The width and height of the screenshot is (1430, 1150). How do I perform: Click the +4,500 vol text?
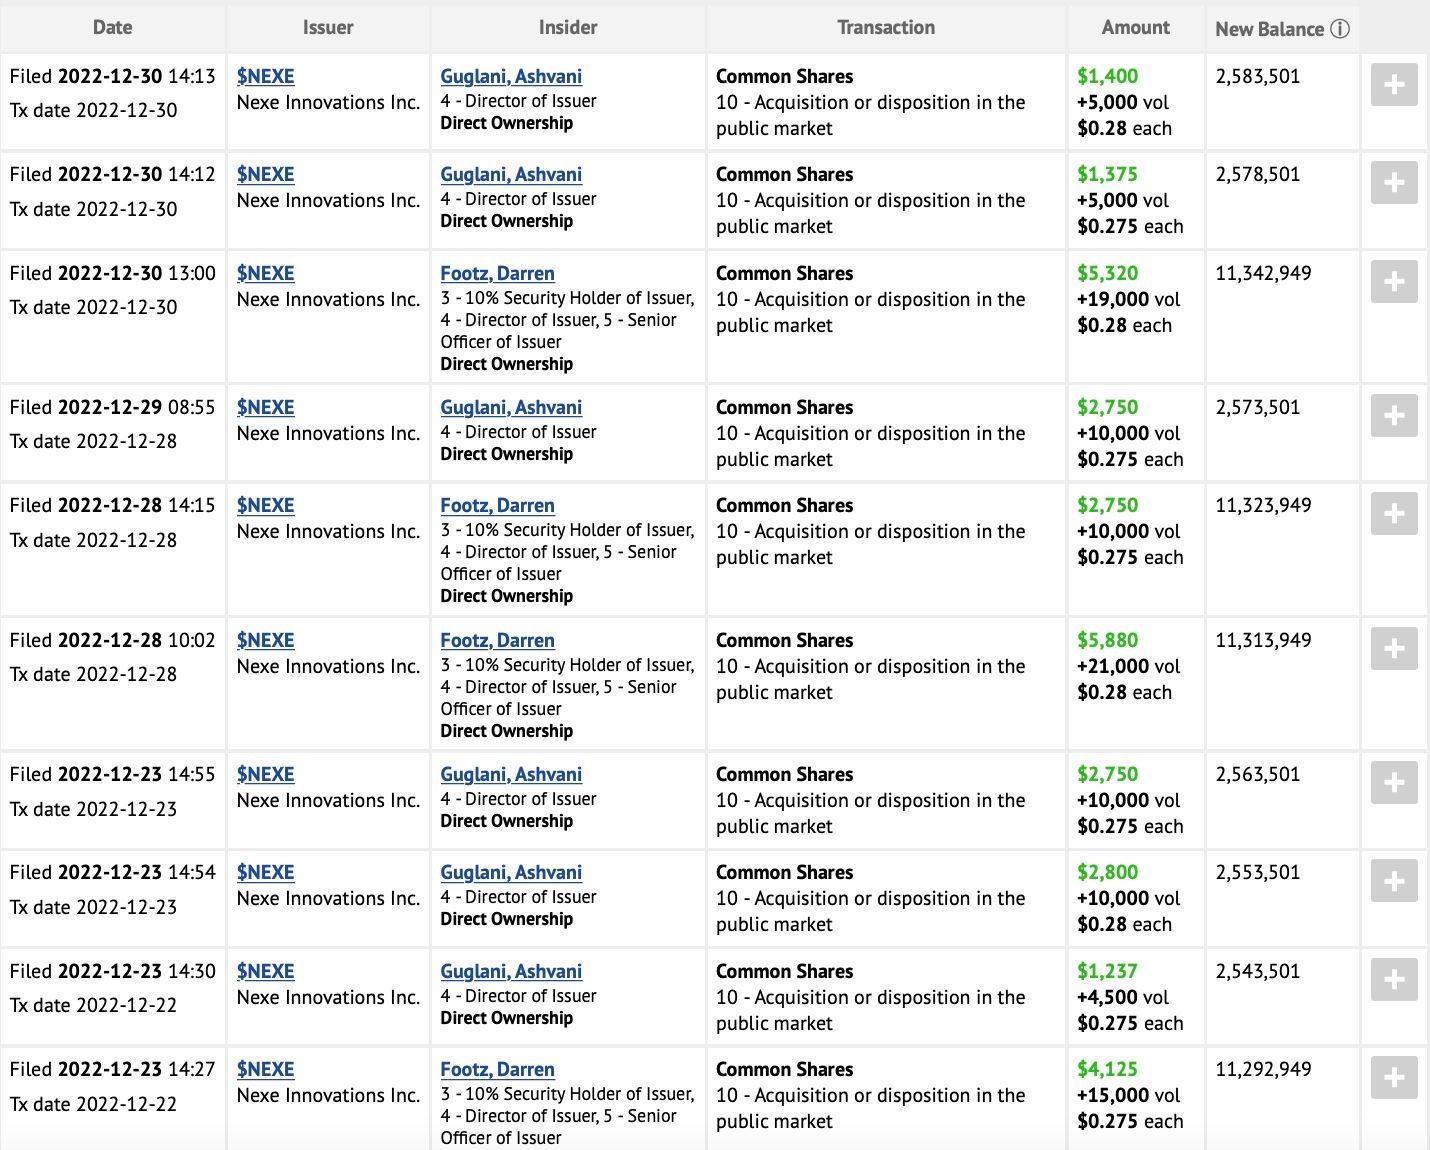pos(1123,997)
